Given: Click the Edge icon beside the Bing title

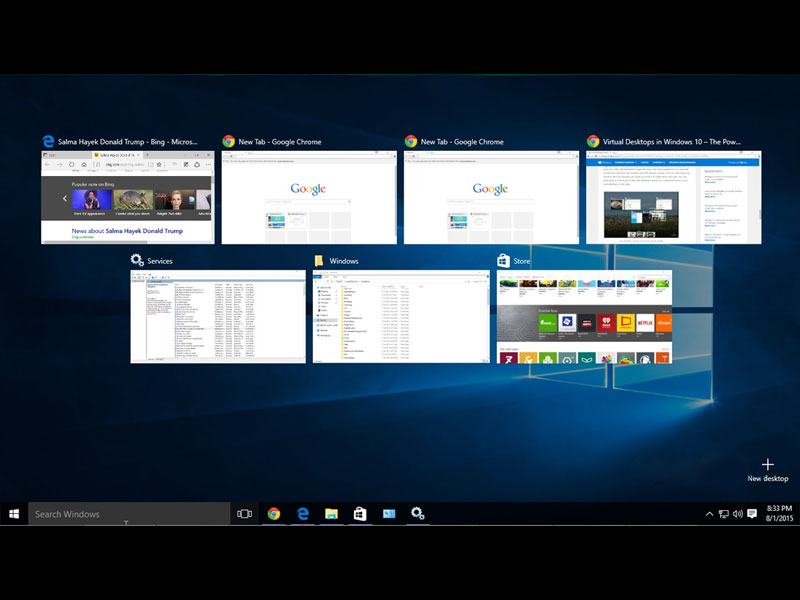Looking at the screenshot, I should (x=48, y=141).
